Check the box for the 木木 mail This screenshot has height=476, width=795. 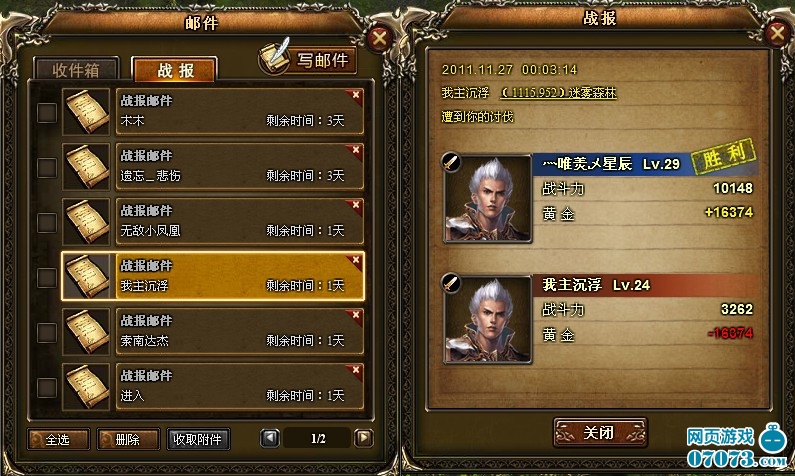pyautogui.click(x=47, y=113)
